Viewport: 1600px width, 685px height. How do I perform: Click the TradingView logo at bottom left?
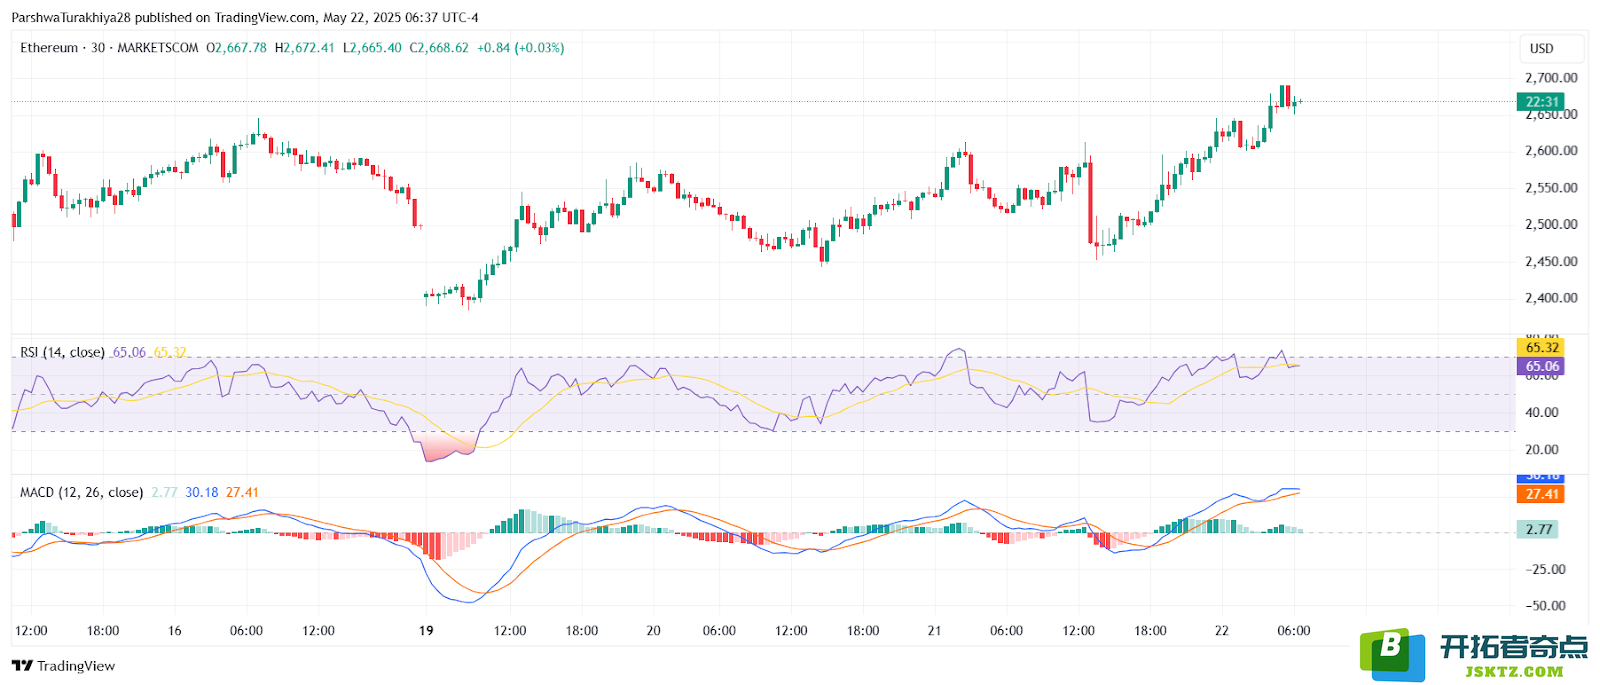[x=63, y=666]
